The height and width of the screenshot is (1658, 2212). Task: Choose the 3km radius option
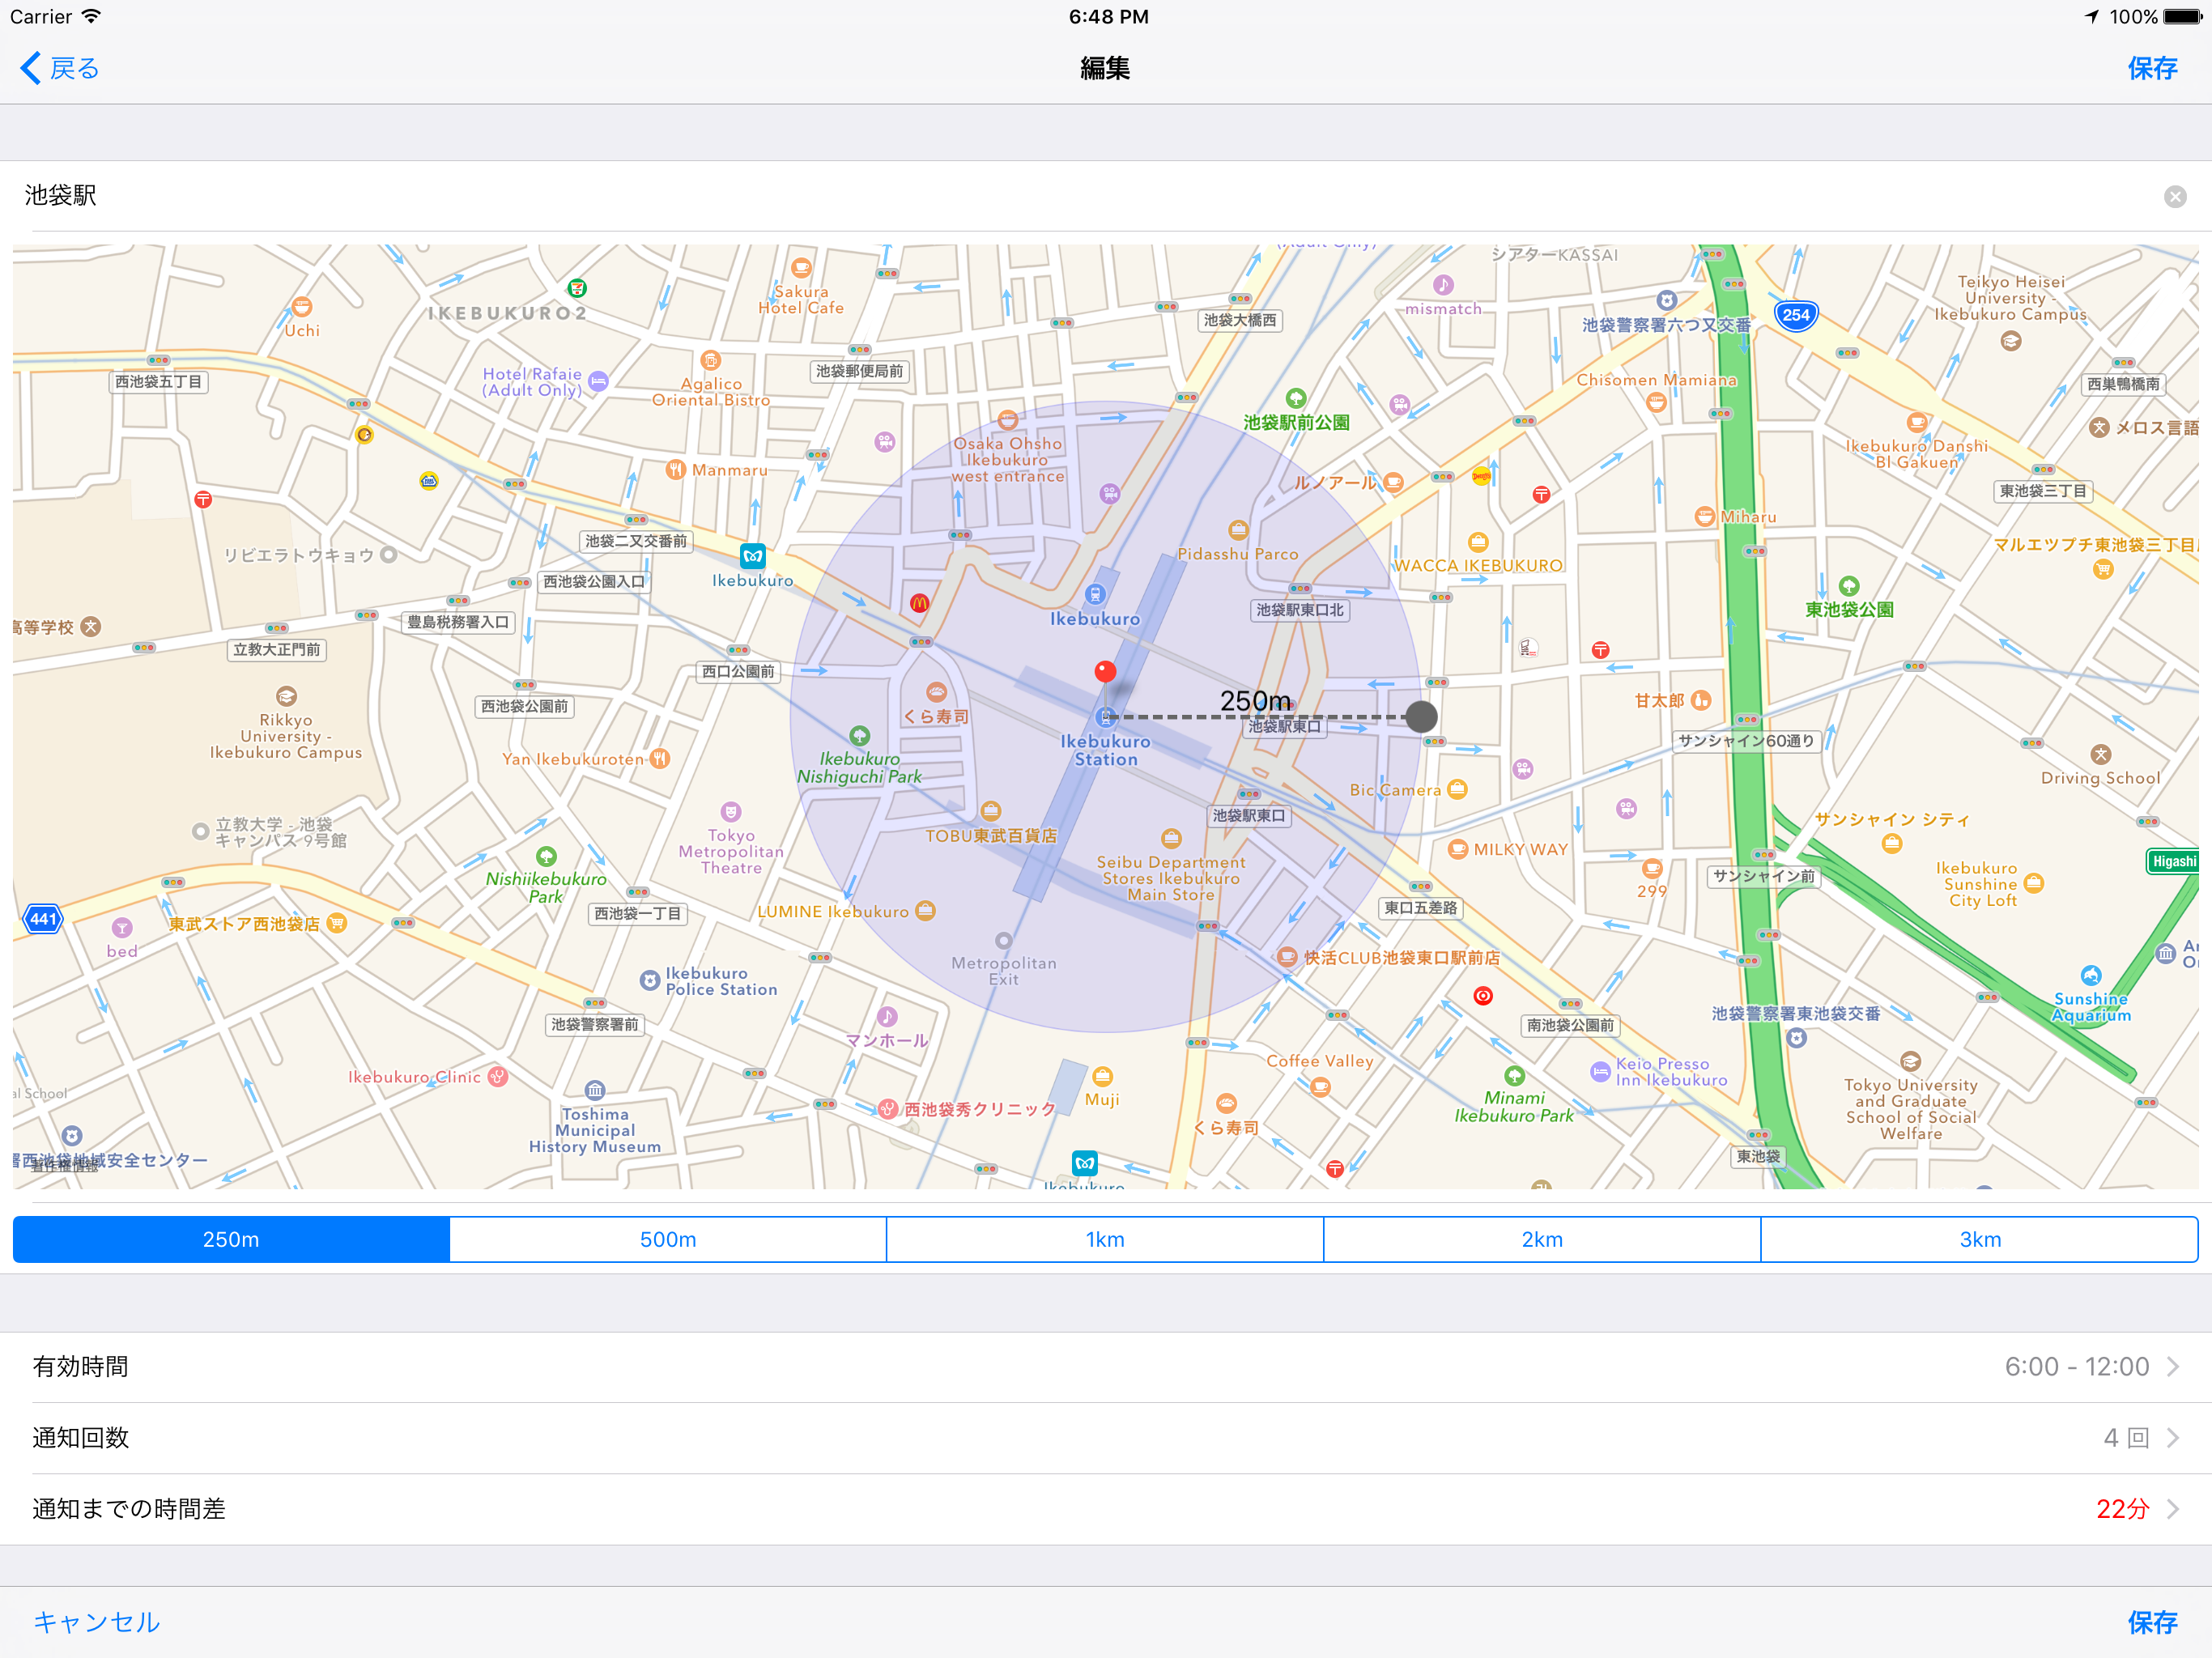(1979, 1239)
